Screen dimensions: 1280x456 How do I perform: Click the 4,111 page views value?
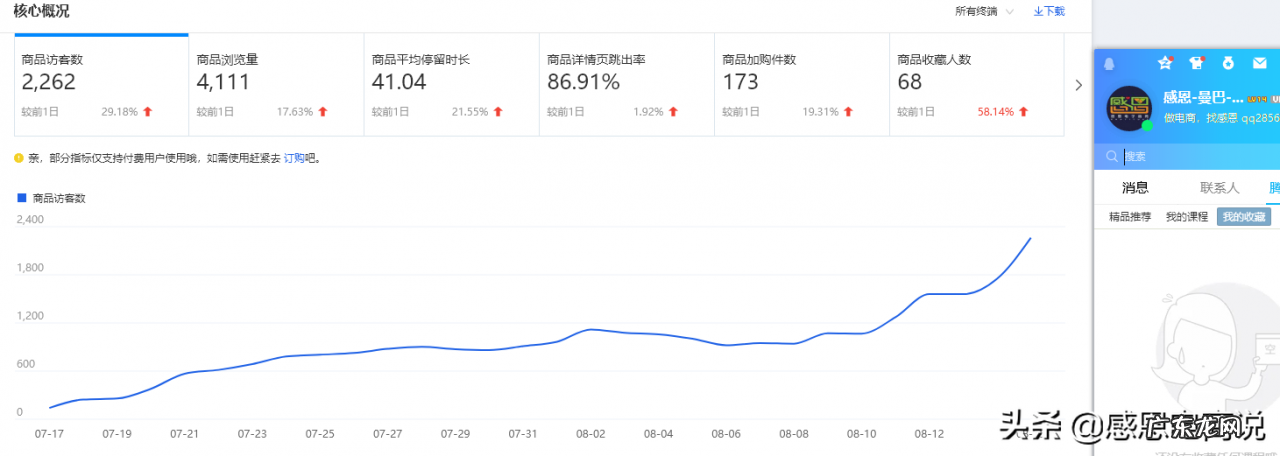coord(223,83)
